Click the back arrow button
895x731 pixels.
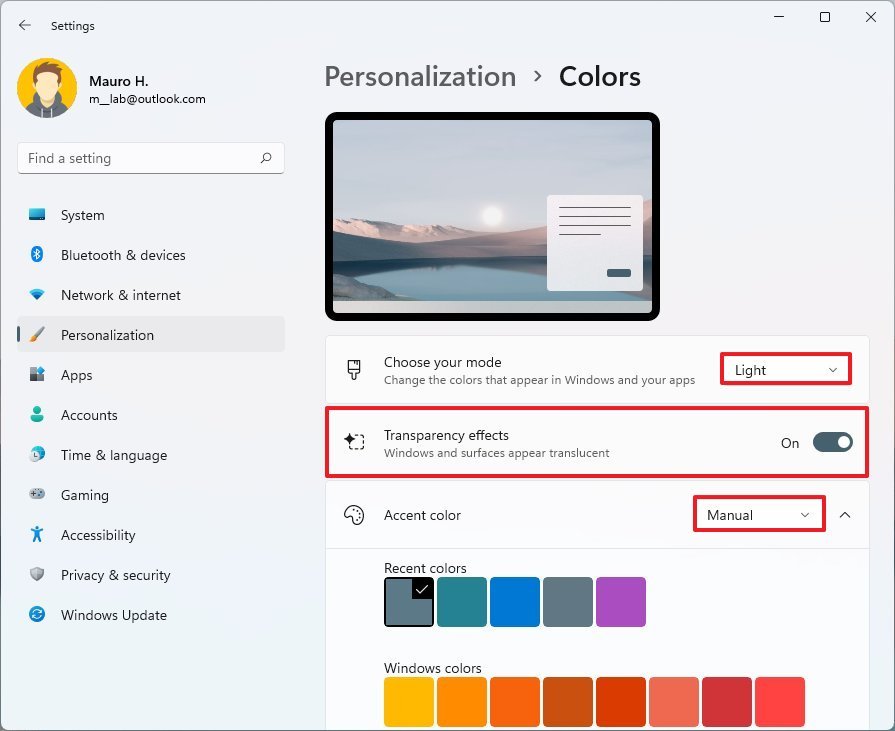(24, 25)
